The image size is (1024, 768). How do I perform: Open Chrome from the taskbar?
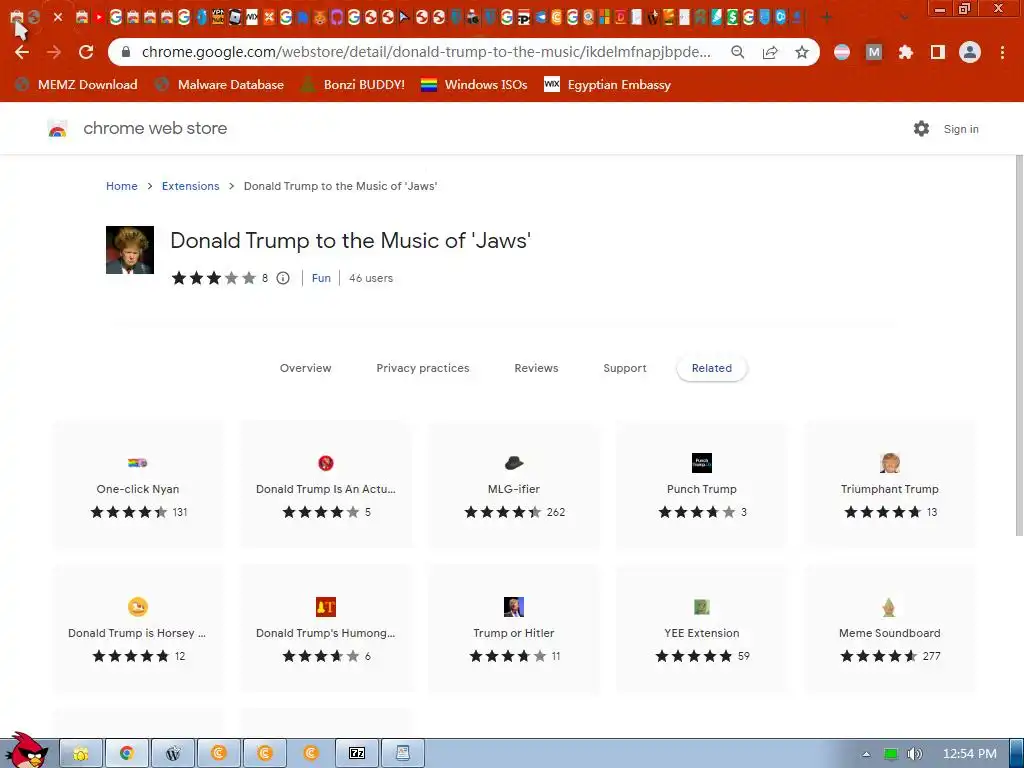point(127,754)
